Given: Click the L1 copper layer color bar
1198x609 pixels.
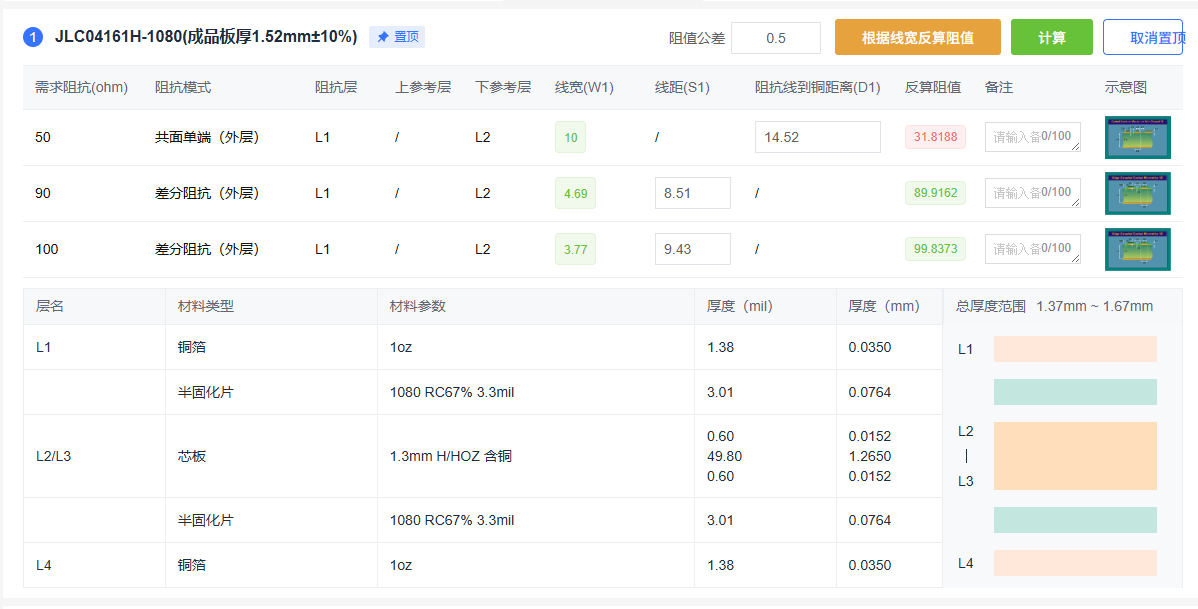Looking at the screenshot, I should (x=1075, y=349).
